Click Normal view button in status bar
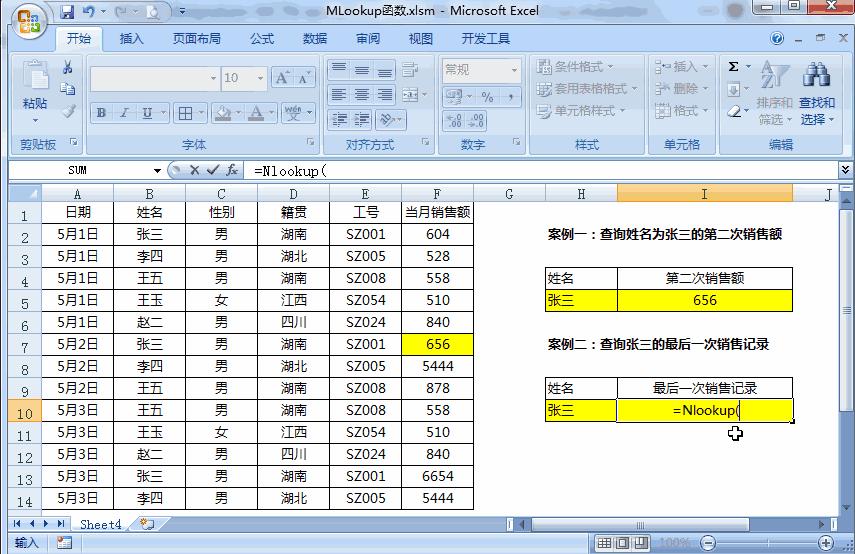This screenshot has width=855, height=554. pos(604,543)
